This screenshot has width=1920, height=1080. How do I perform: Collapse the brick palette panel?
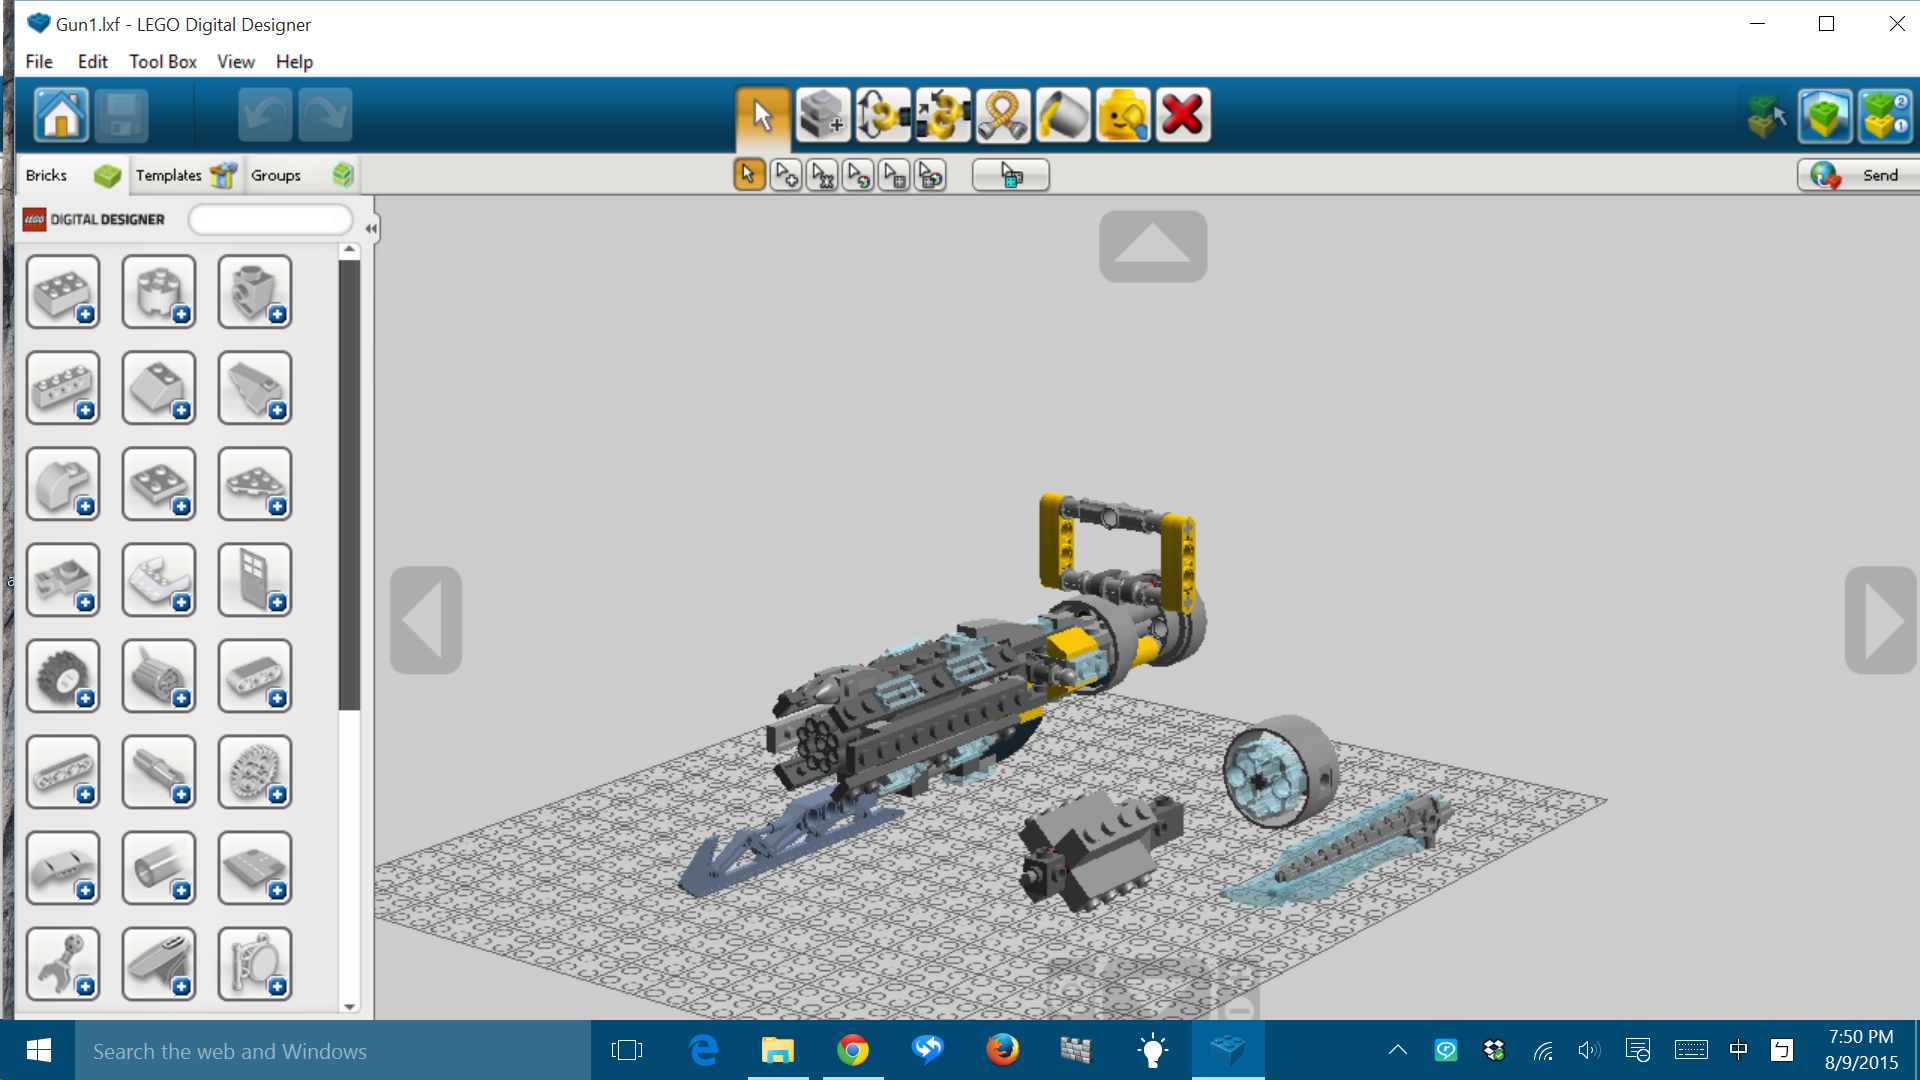click(370, 228)
